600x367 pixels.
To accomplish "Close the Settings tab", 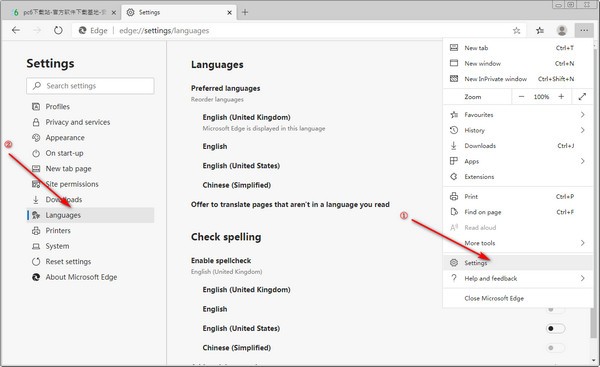I will (229, 13).
